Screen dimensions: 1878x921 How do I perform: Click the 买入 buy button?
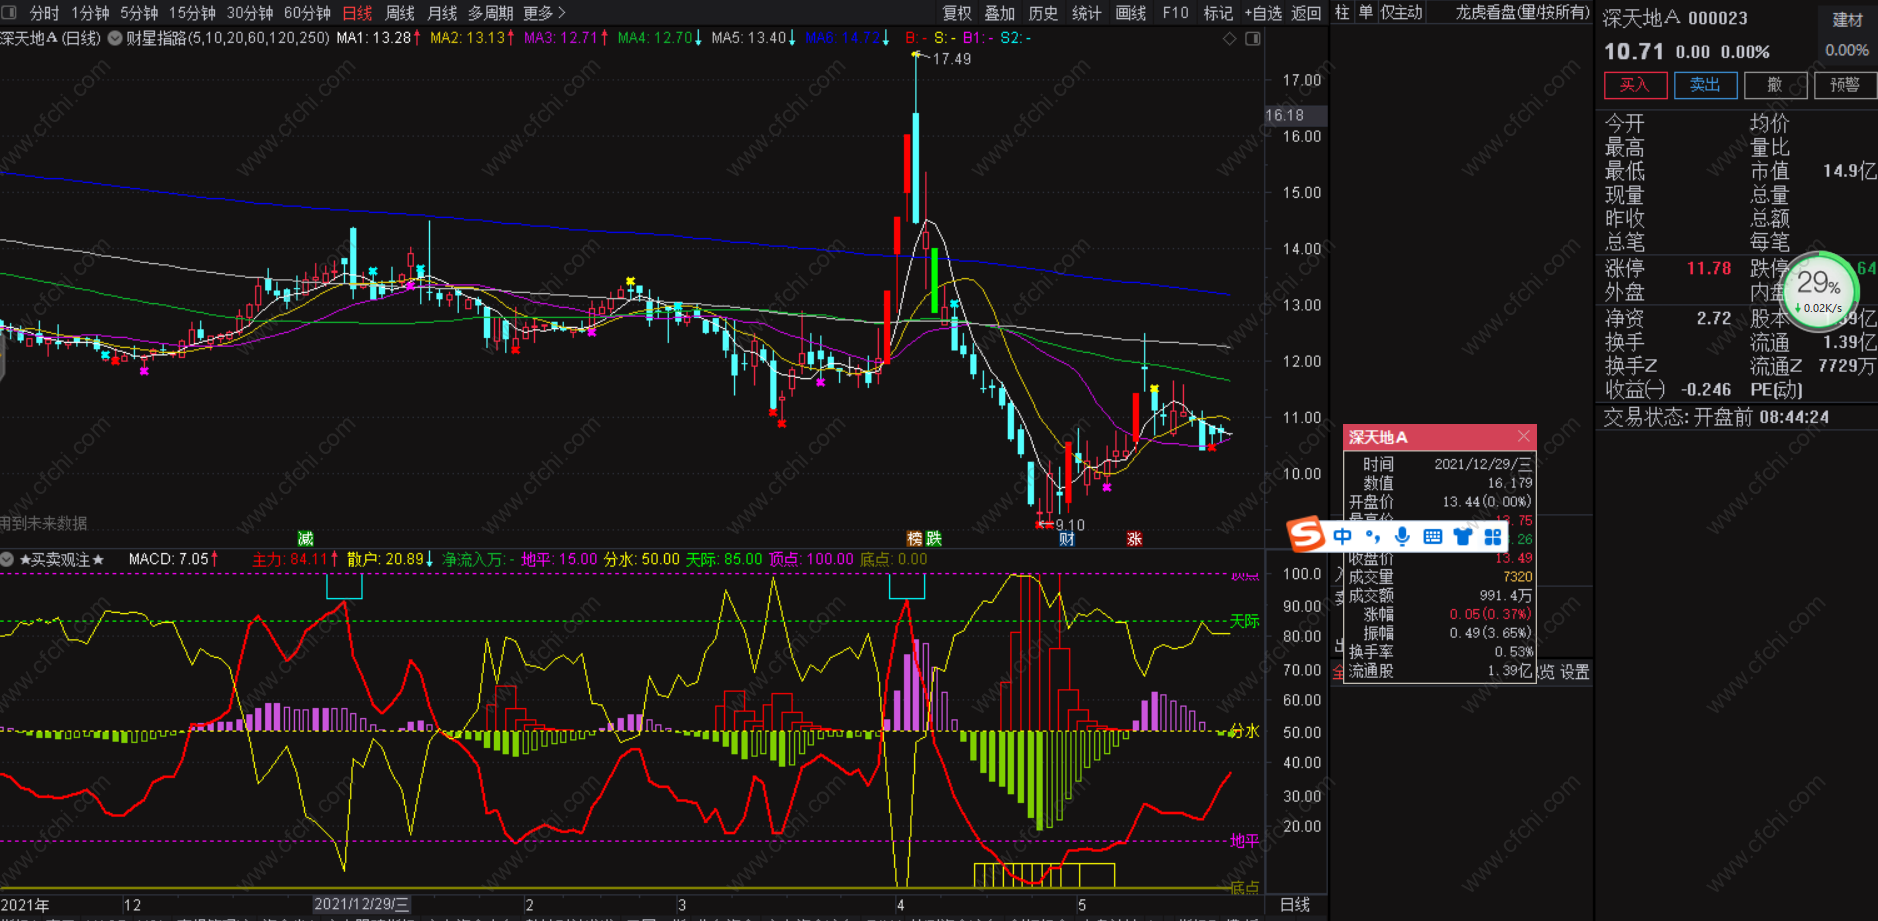[x=1635, y=85]
